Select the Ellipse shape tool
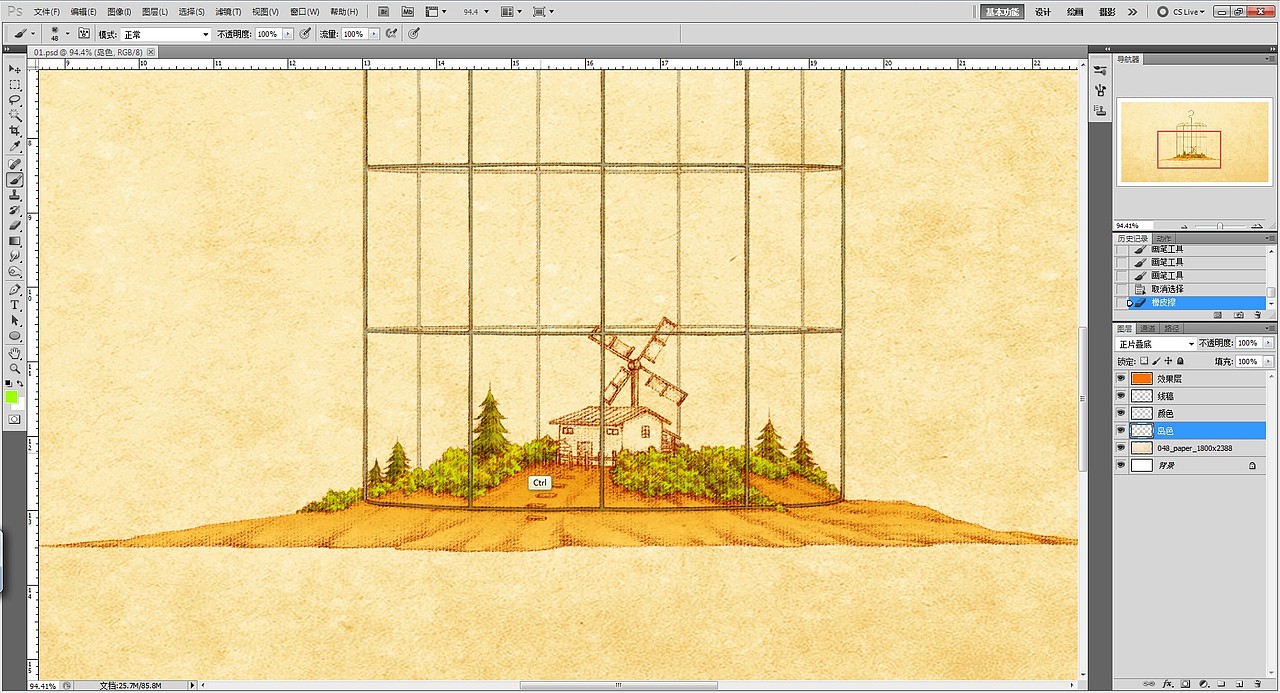The image size is (1280, 693). coord(15,336)
